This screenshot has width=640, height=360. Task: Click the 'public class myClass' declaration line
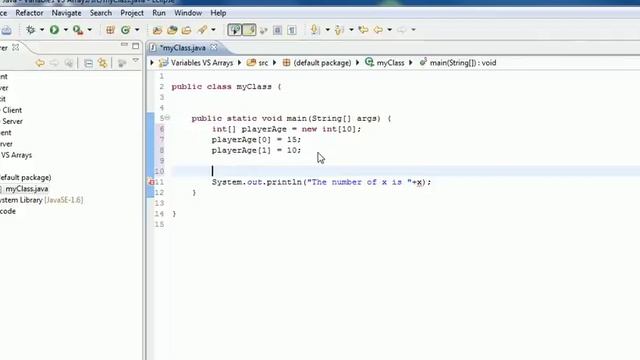coord(226,87)
